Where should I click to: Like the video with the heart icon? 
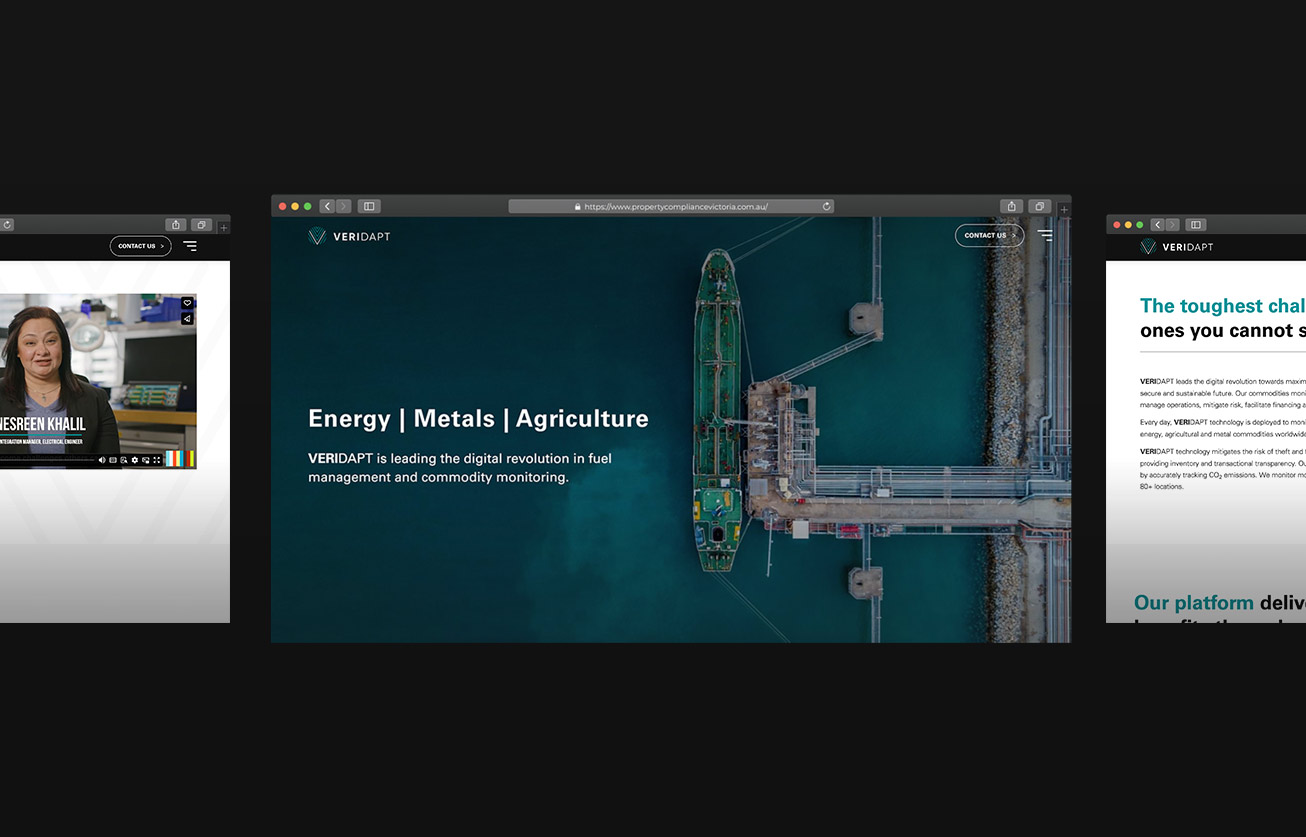click(187, 303)
